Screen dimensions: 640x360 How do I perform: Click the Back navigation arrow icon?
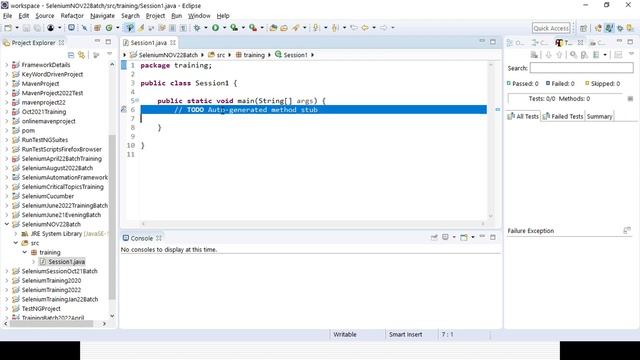click(365, 28)
